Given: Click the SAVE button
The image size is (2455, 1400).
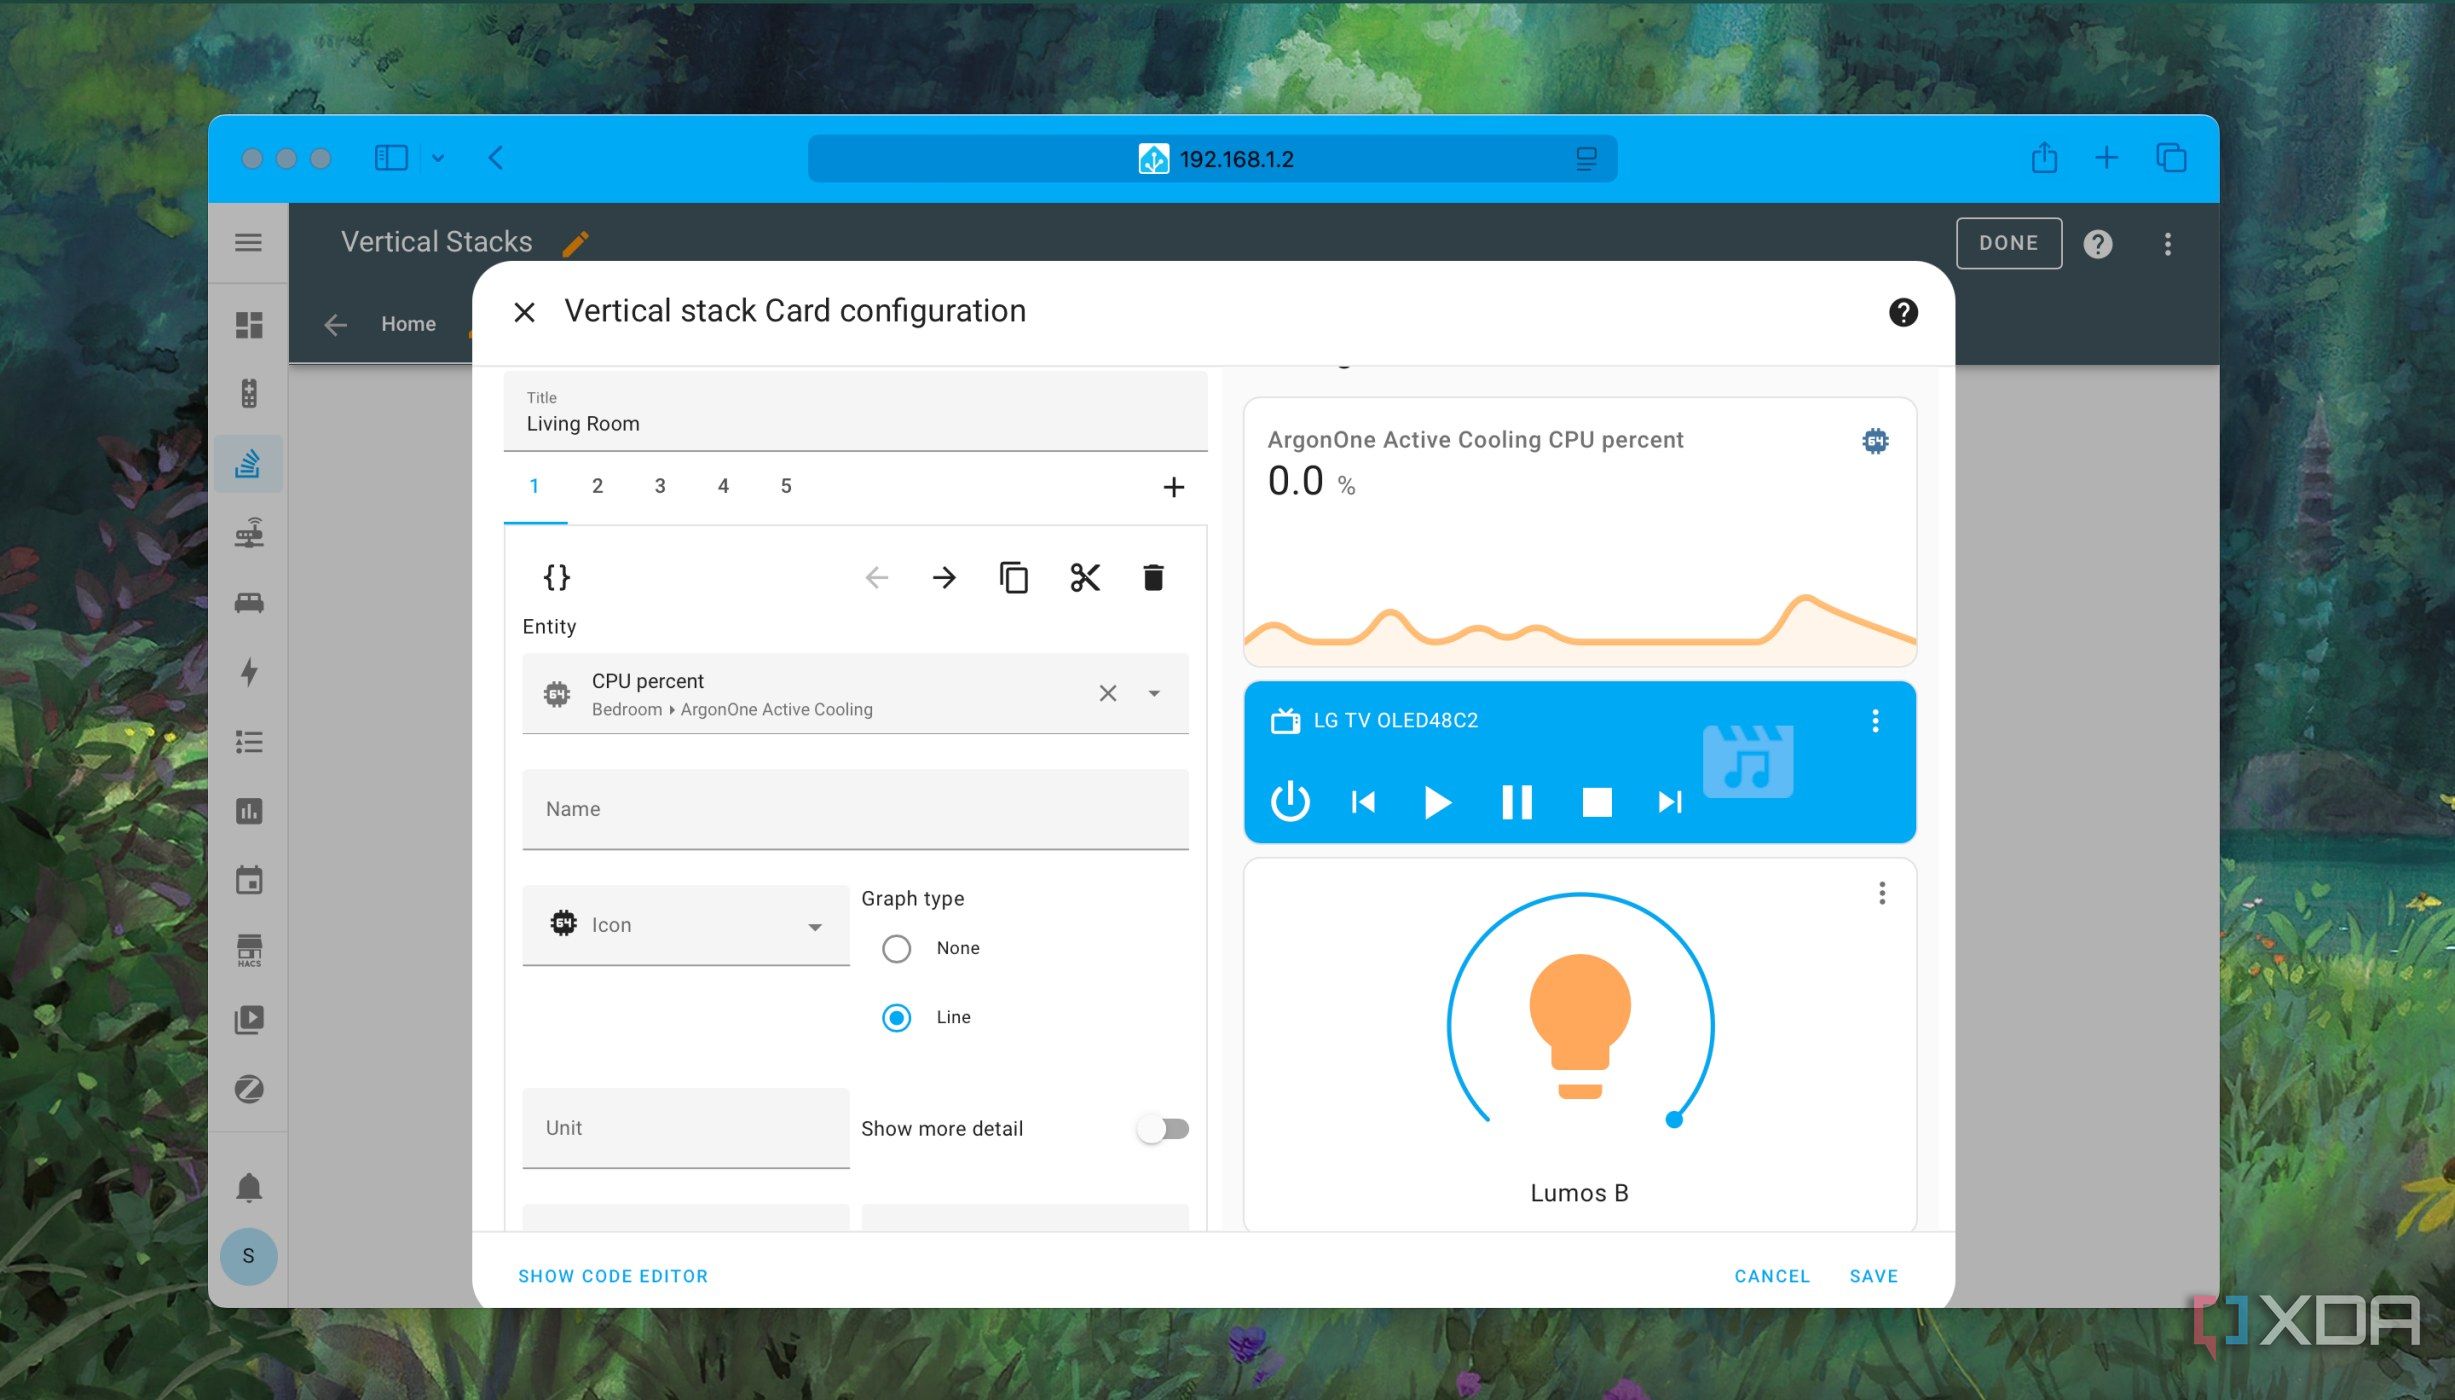Looking at the screenshot, I should (1873, 1276).
